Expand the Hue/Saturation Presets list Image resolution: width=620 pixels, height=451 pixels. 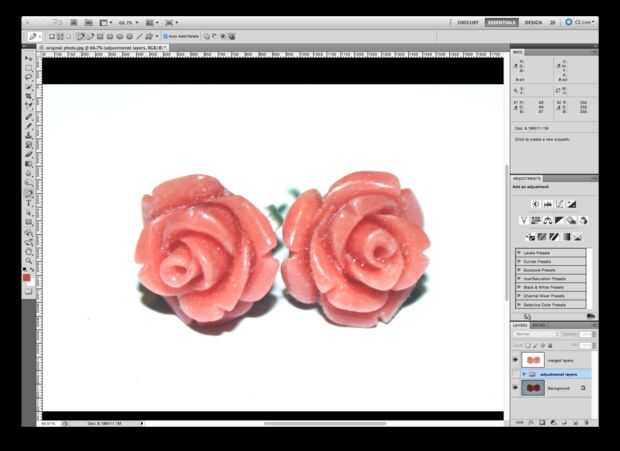tap(519, 279)
